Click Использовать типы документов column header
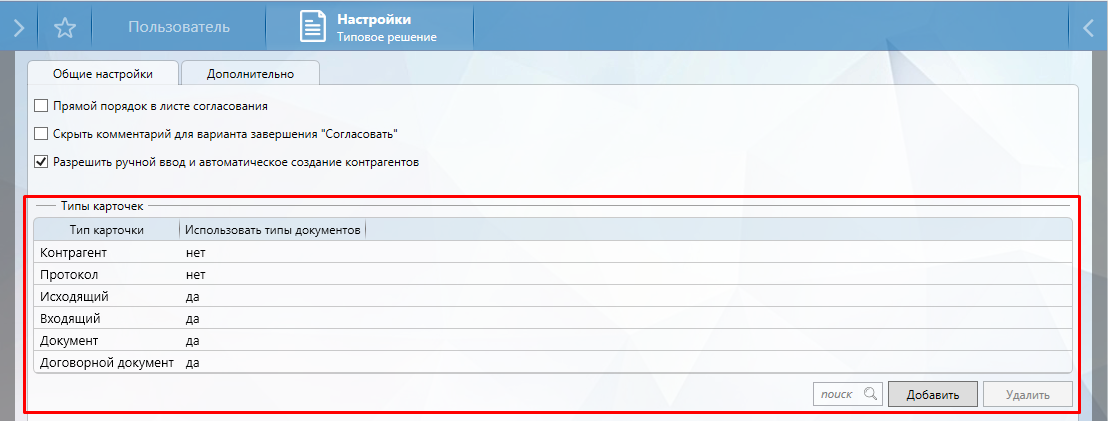The height and width of the screenshot is (421, 1108). [272, 230]
